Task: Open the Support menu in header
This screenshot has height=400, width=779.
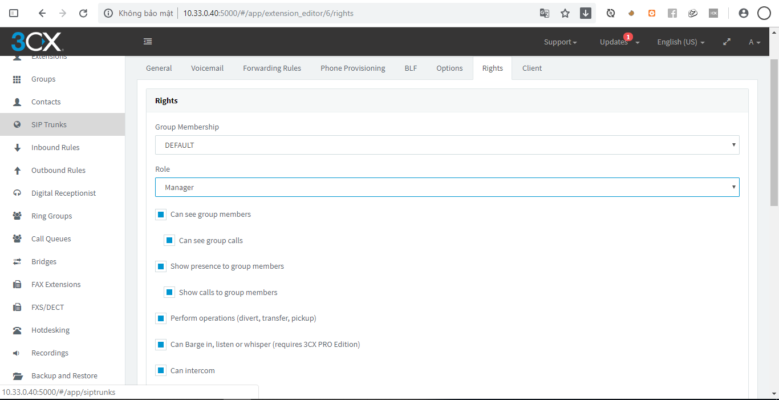Action: click(560, 42)
